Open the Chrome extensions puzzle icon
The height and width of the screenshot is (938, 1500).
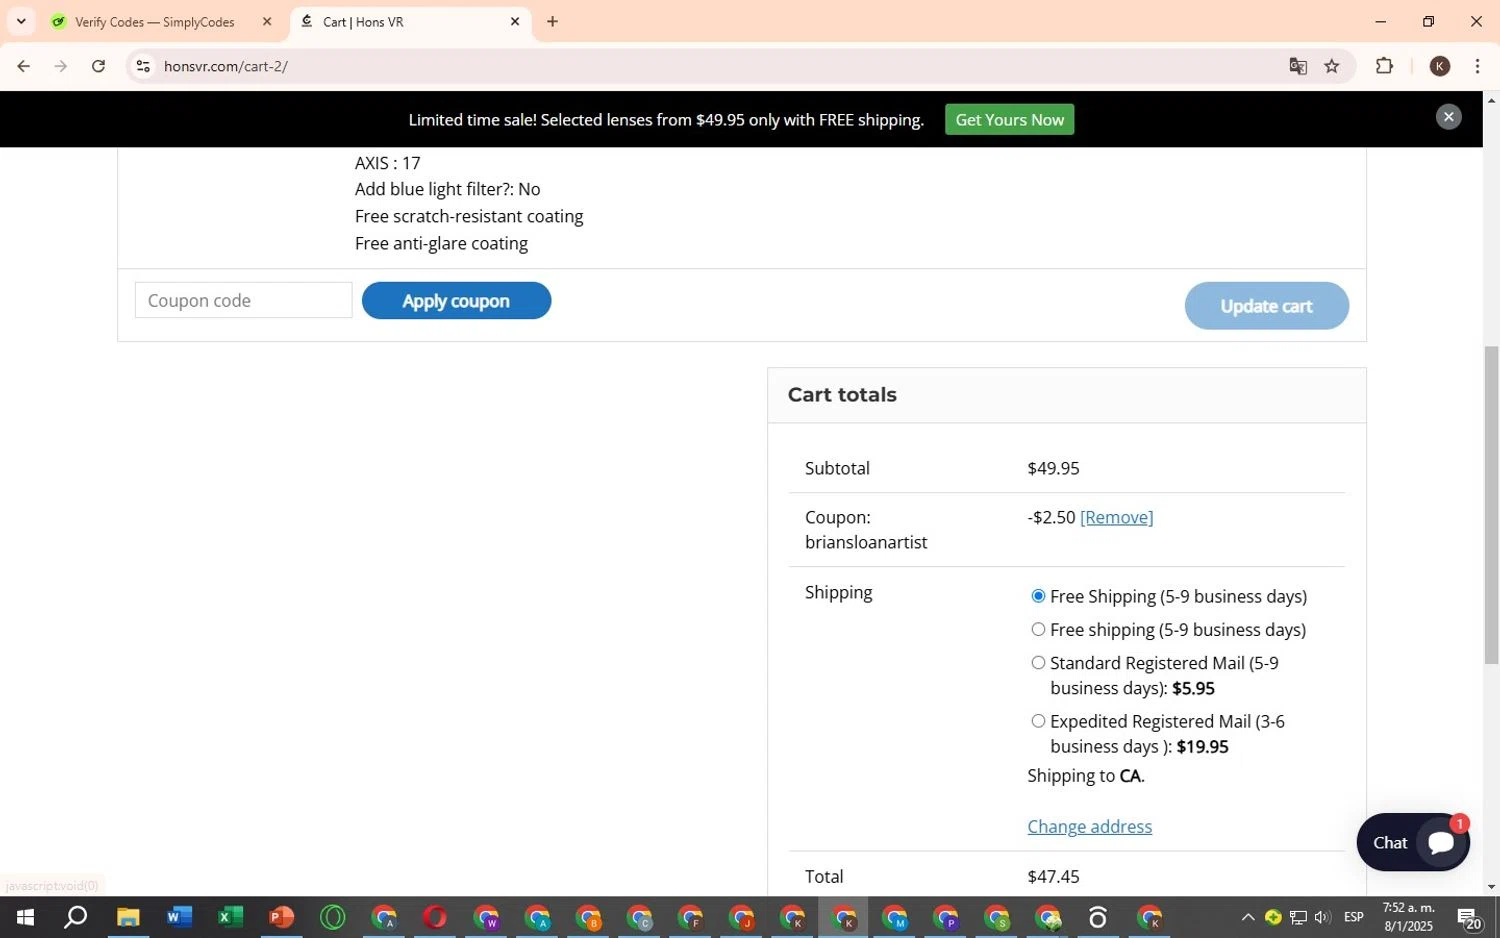1384,66
